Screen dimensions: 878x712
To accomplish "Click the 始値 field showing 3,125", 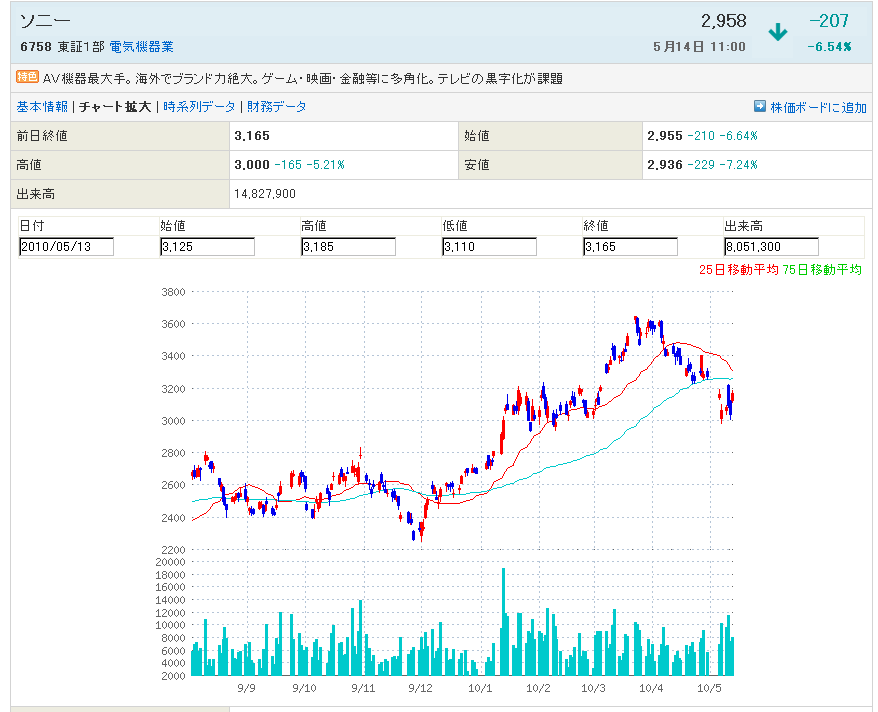I will [207, 247].
